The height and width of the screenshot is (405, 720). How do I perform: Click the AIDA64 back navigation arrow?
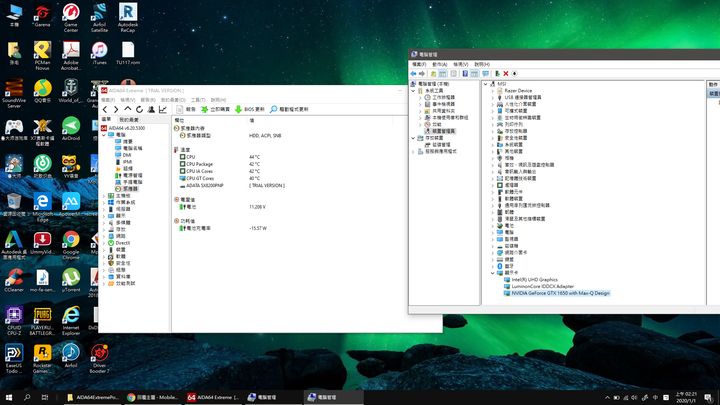pyautogui.click(x=105, y=109)
